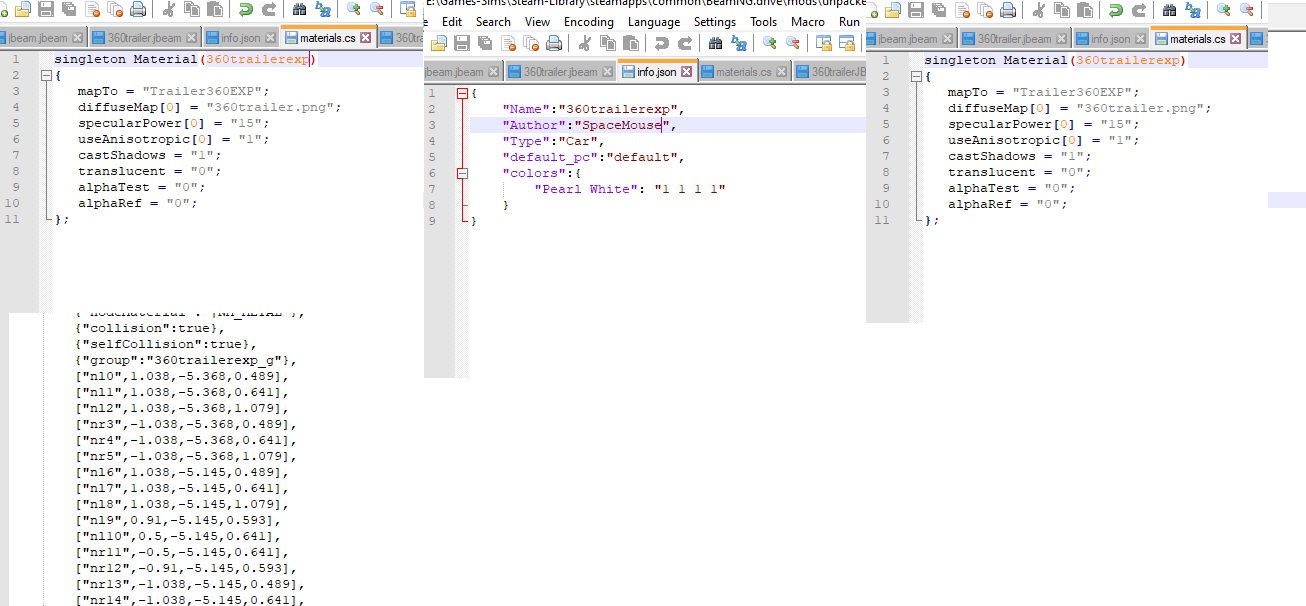Collapse colors fold at line 6, middle window
The width and height of the screenshot is (1306, 606).
point(461,173)
